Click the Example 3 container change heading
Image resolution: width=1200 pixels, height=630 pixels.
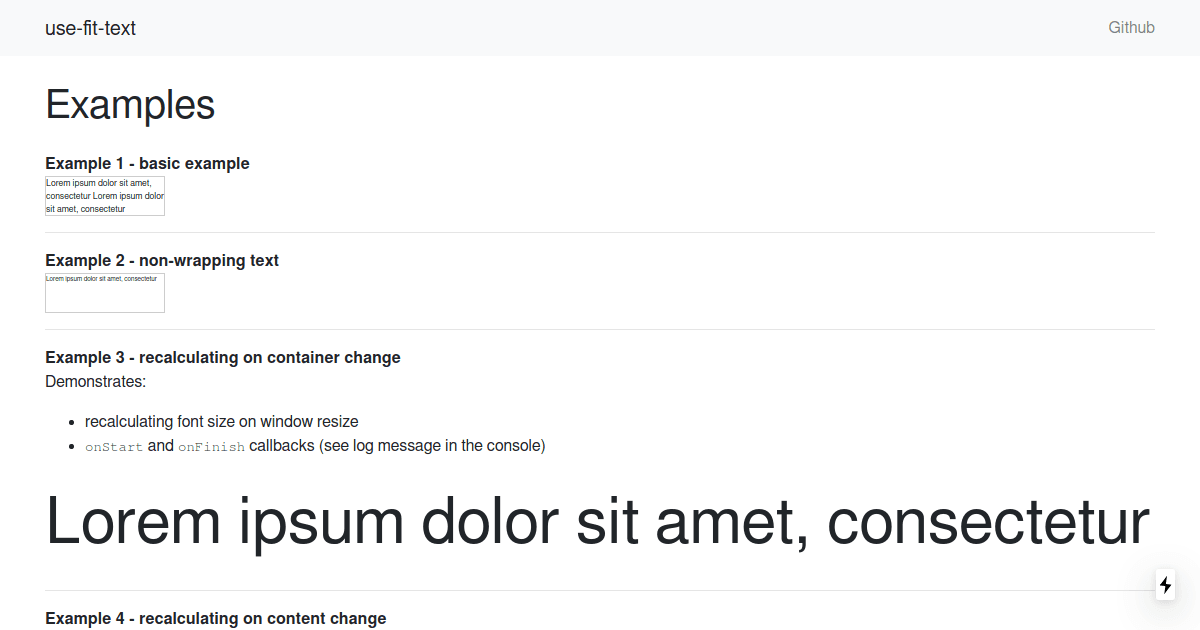222,357
